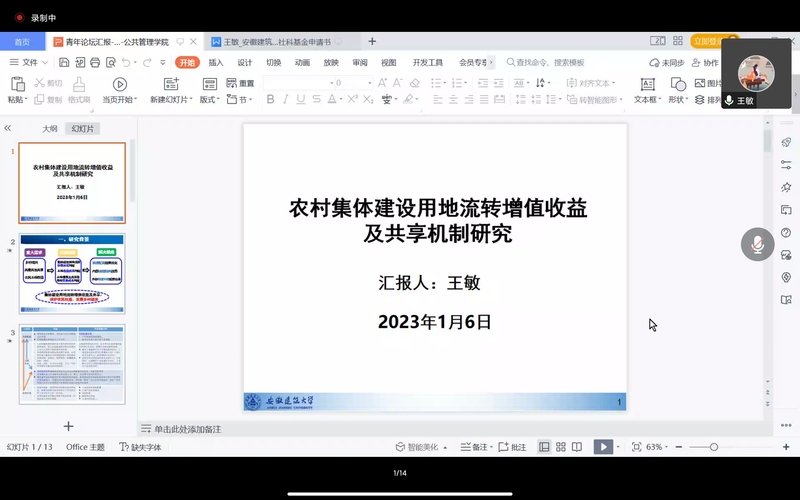Open the zoom percentage dropdown at 63%

point(657,447)
